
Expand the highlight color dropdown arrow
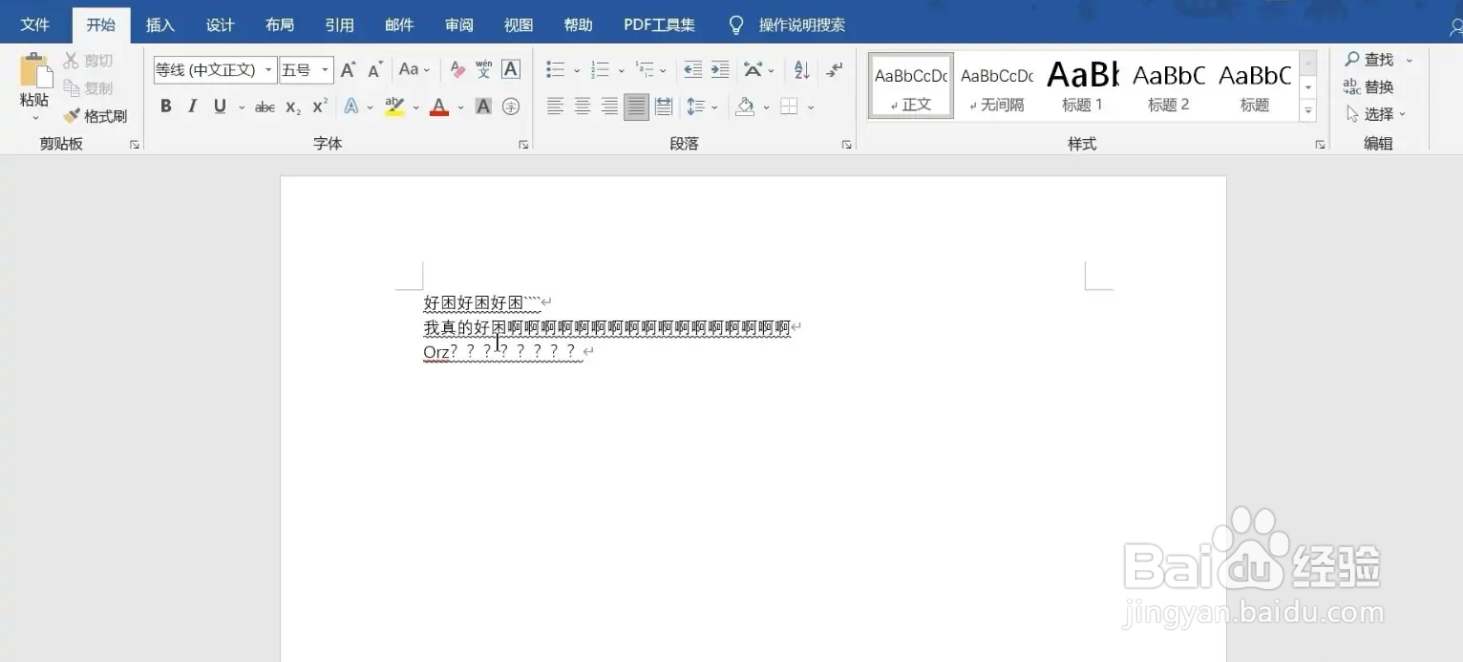tap(416, 107)
